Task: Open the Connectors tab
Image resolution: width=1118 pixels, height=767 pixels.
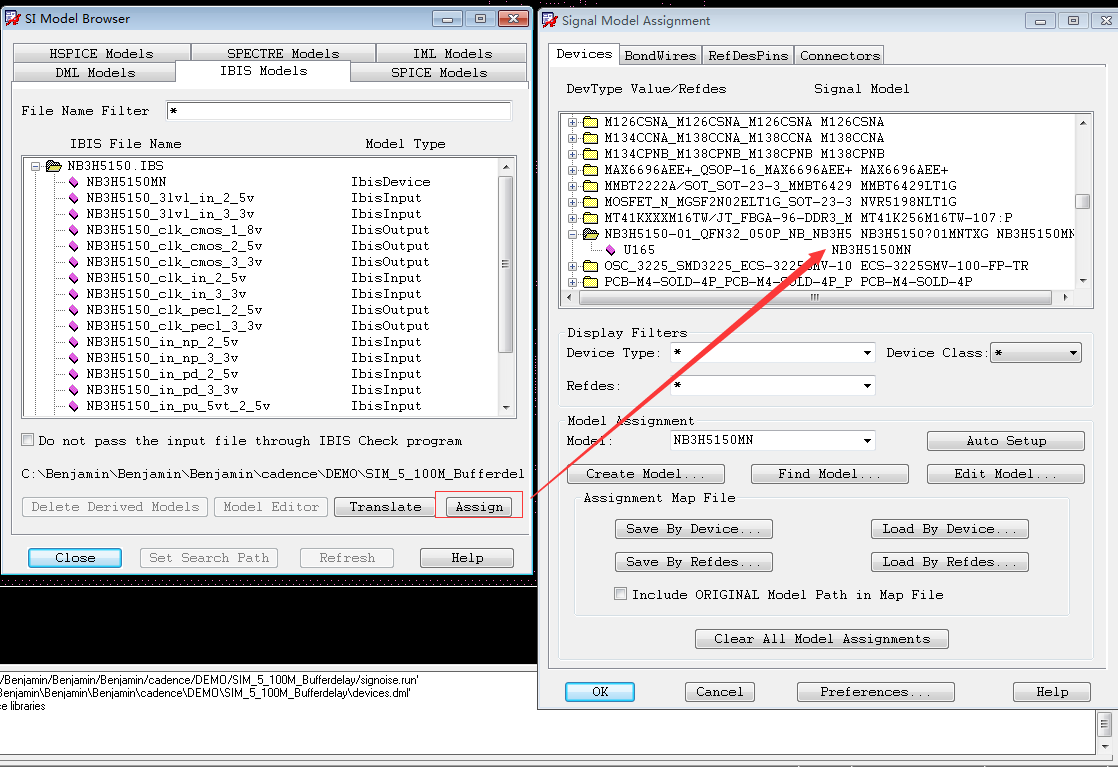Action: (x=839, y=56)
